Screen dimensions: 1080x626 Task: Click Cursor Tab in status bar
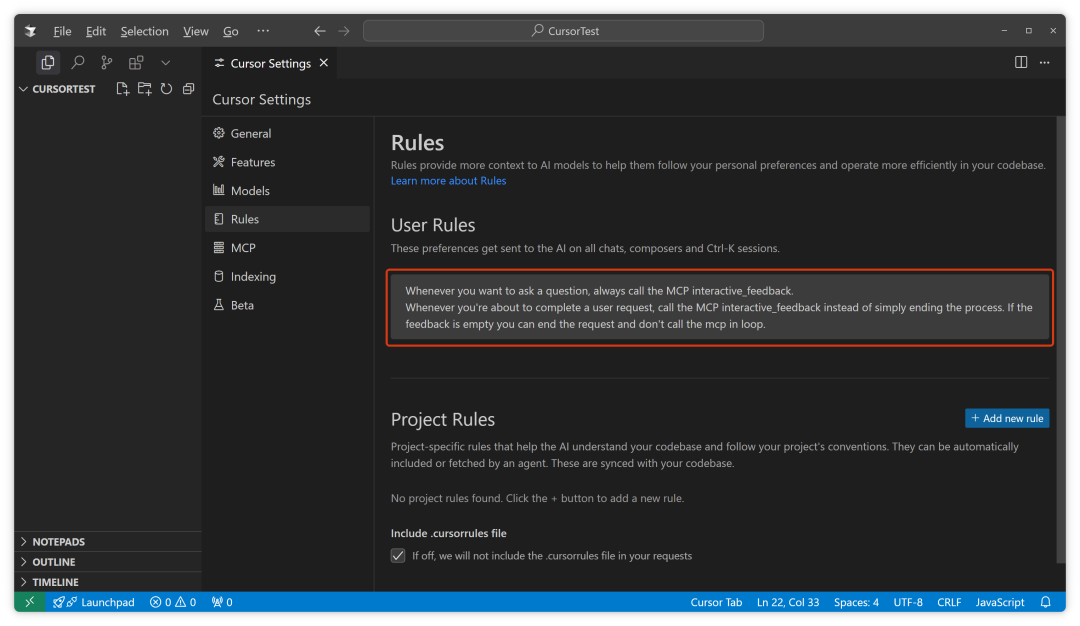(x=716, y=602)
